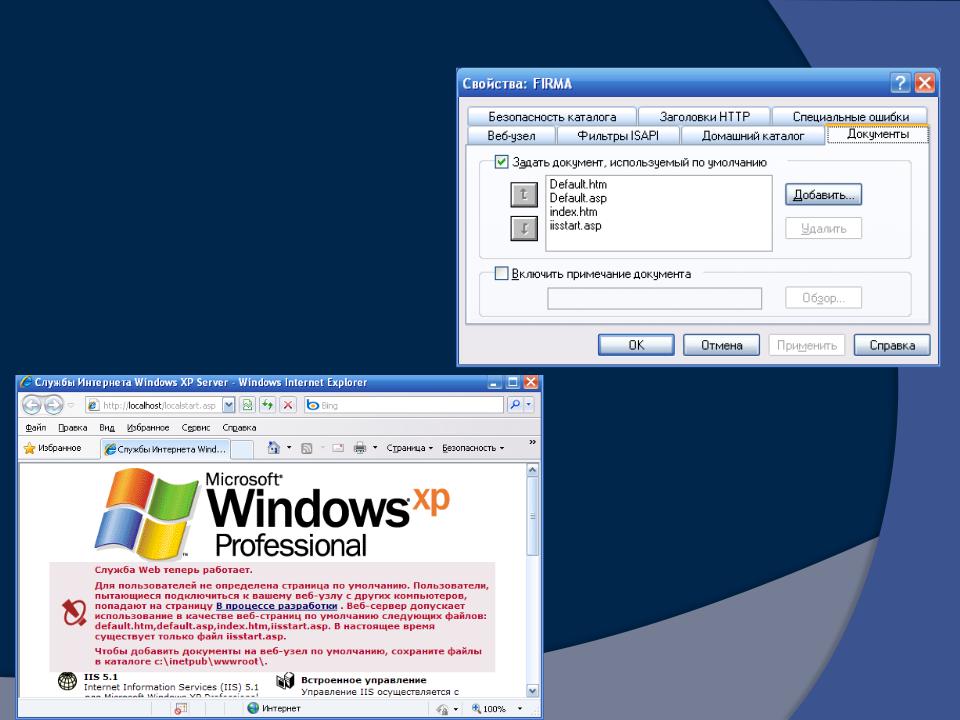Screen dimensions: 960x720
Task: Select Default.htm in the documents list
Action: (578, 184)
